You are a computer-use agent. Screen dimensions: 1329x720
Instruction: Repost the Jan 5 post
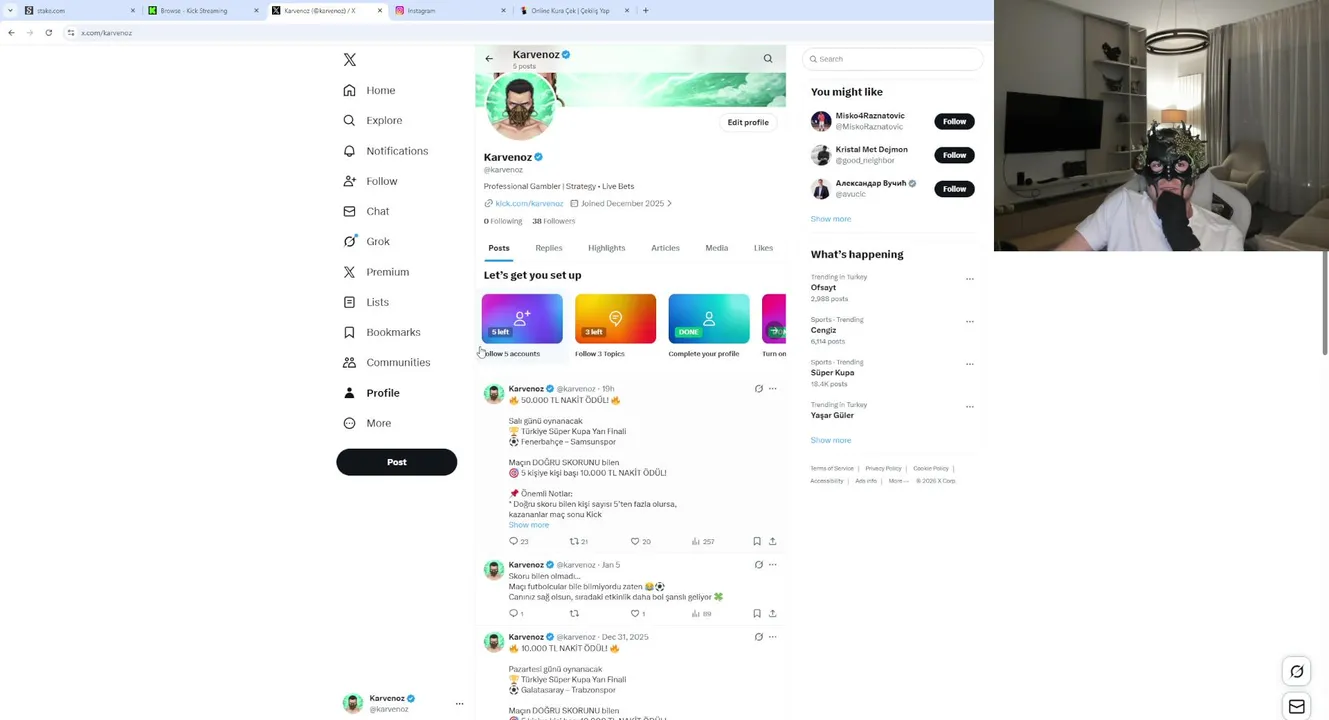point(574,613)
